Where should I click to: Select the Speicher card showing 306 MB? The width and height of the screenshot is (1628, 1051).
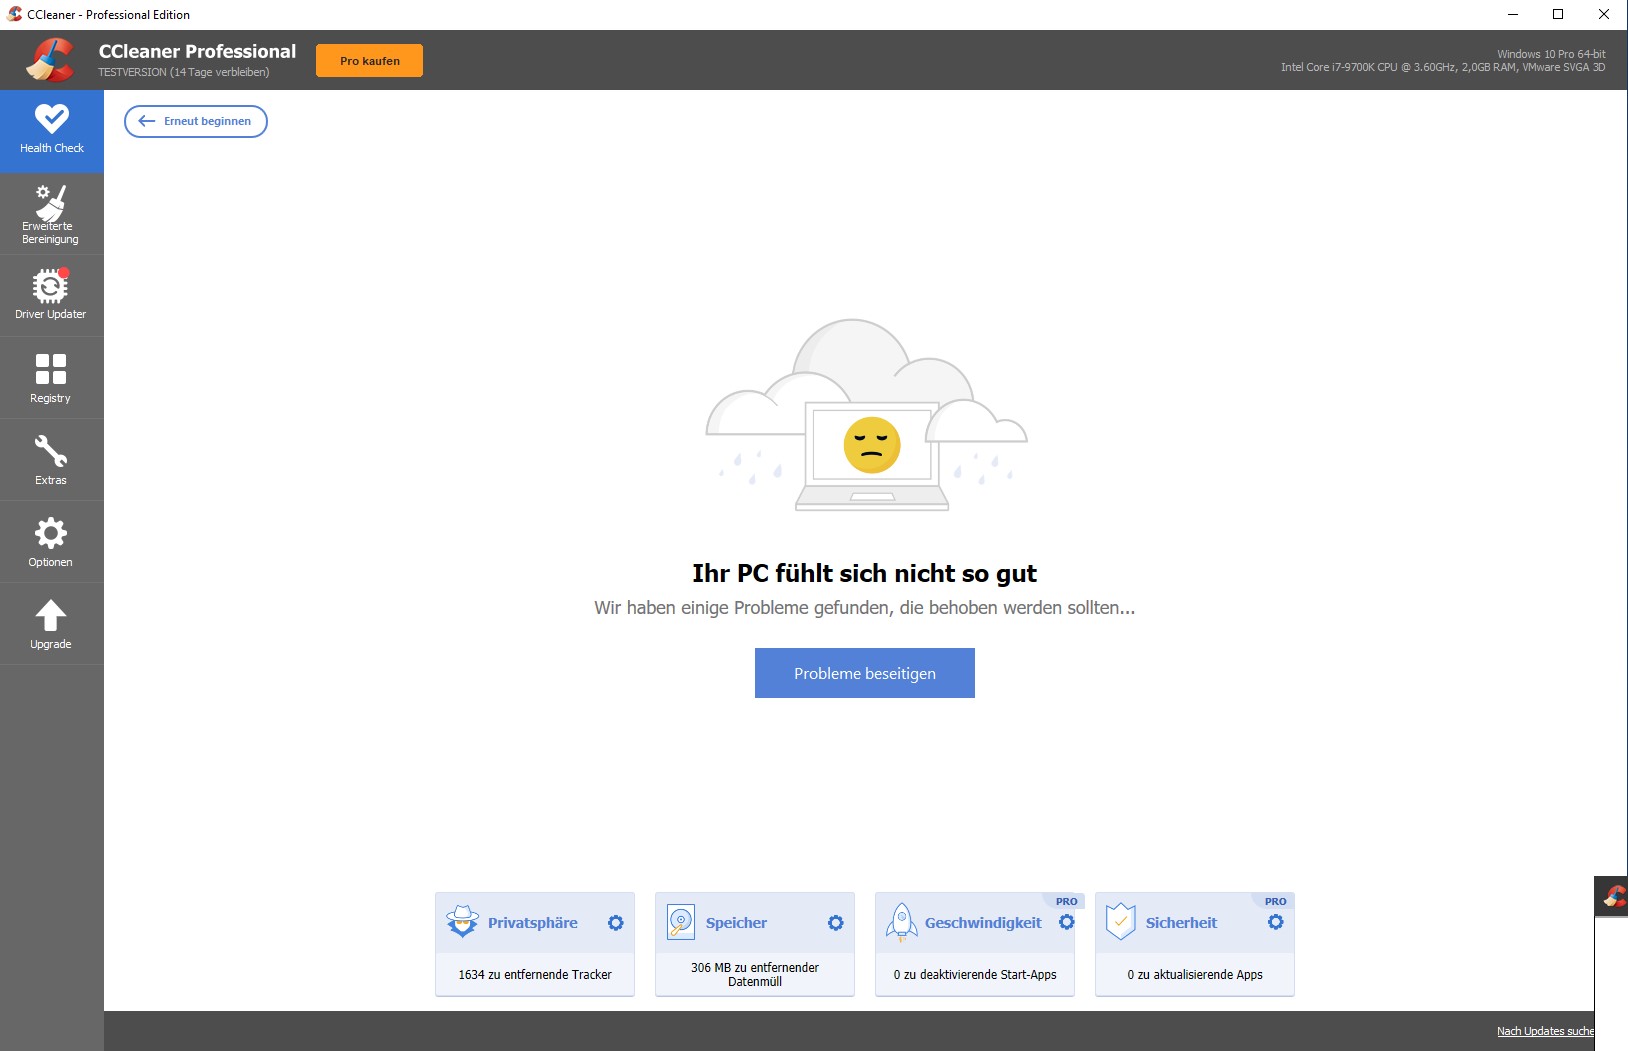pyautogui.click(x=755, y=974)
